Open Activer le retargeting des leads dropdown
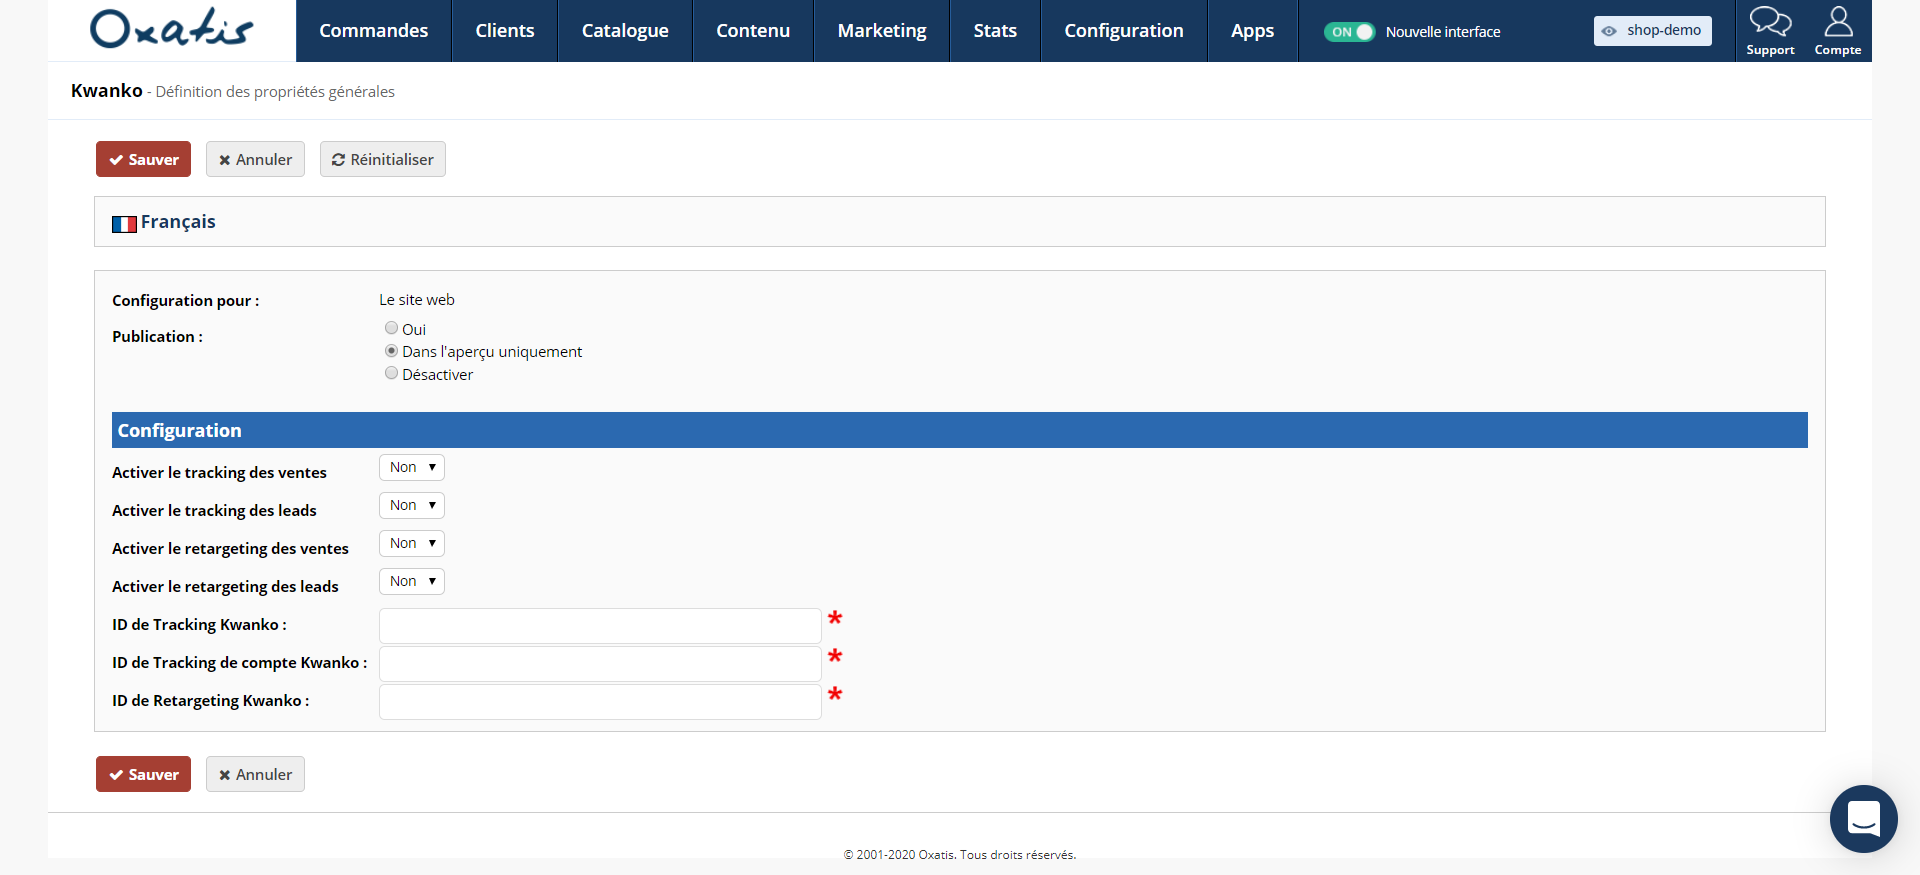Screen dimensions: 1920x875 click(412, 581)
